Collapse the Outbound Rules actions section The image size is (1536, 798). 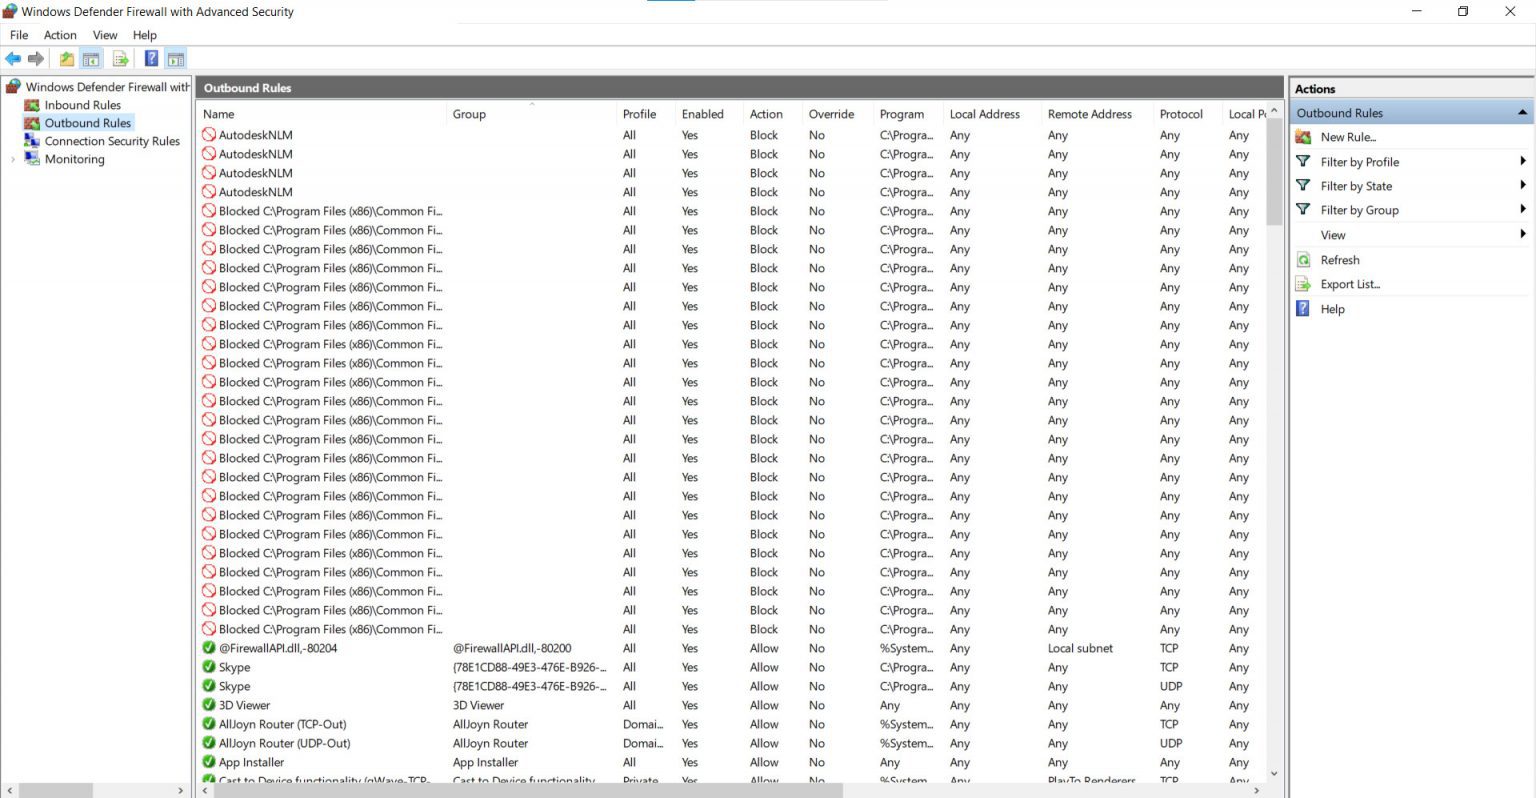point(1524,112)
